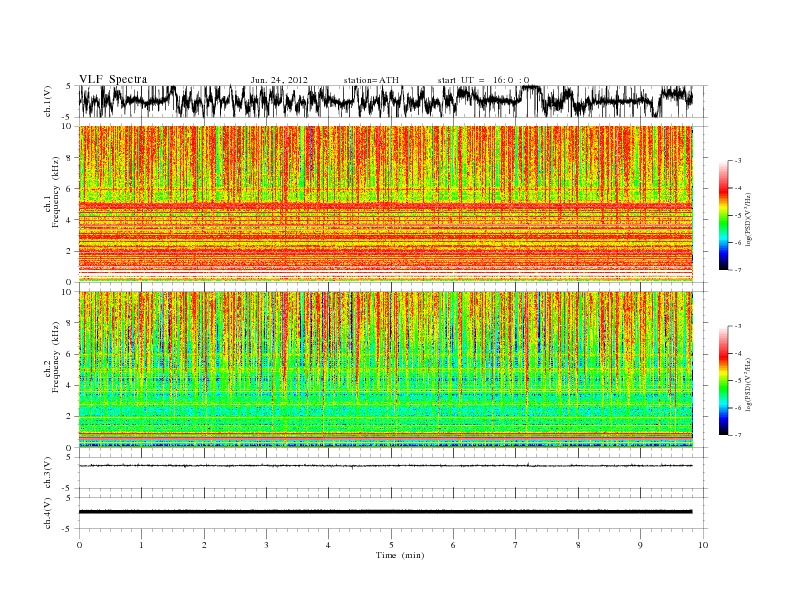Viewport: 792px width, 612px height.
Task: Click time axis tick label "6"
Action: [453, 545]
